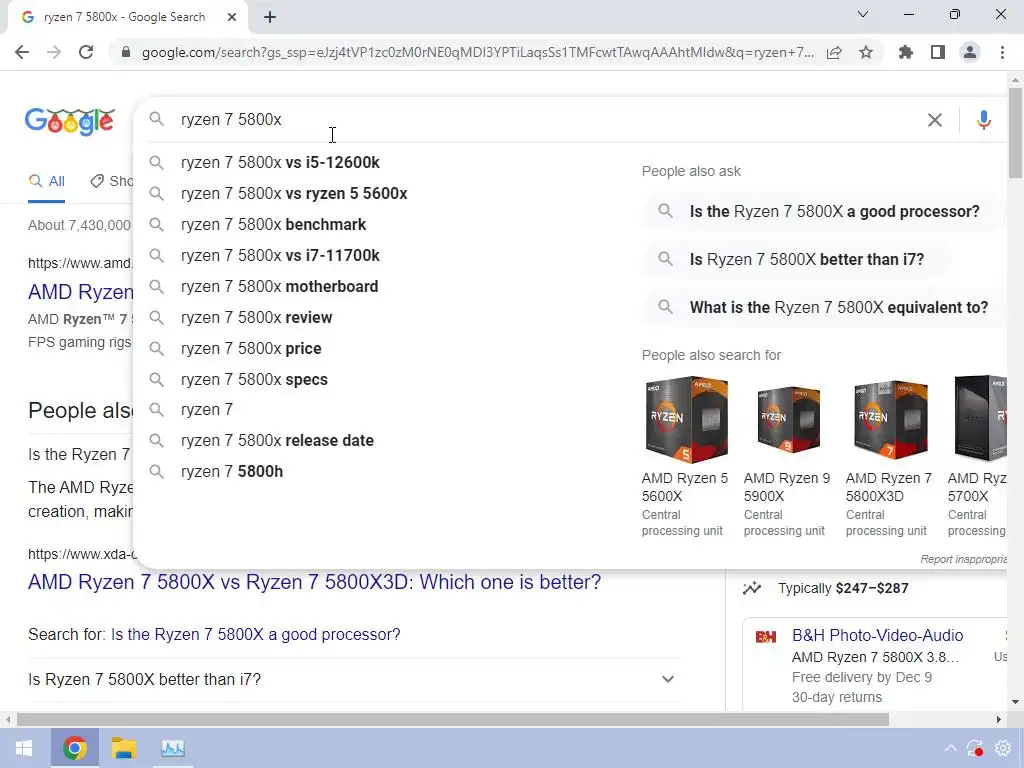1024x768 pixels.
Task: Switch to the All results tab
Action: (x=46, y=181)
